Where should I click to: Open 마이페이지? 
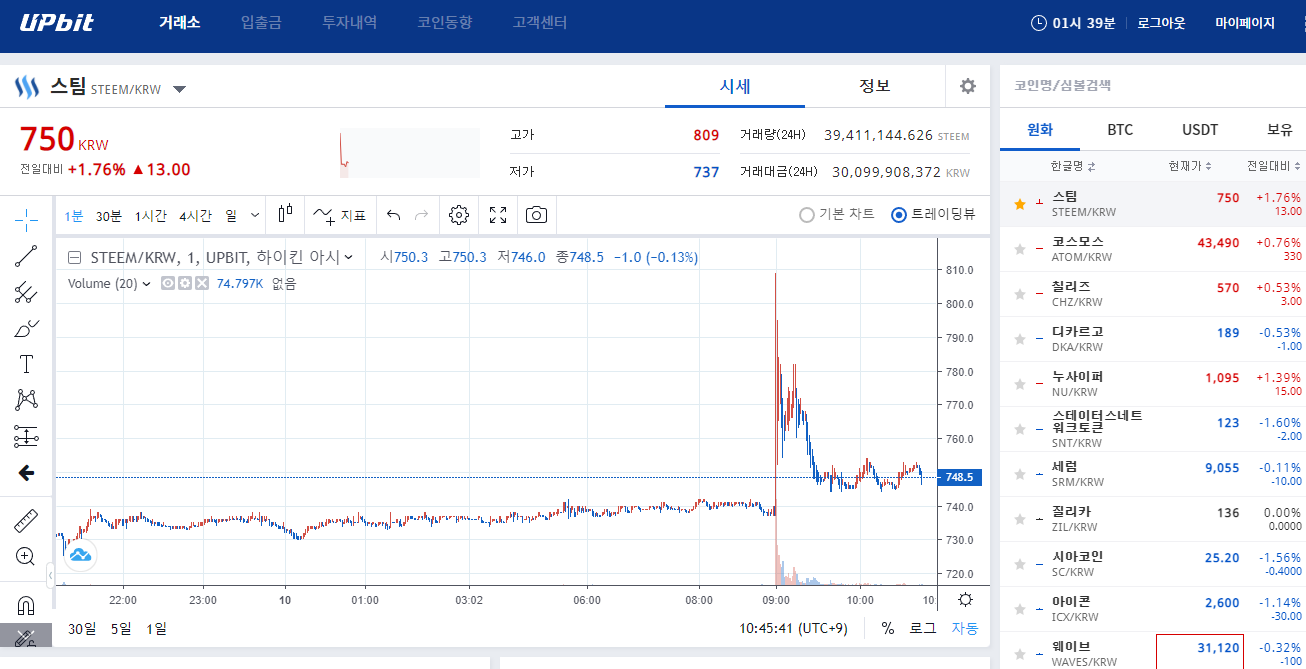[1245, 22]
